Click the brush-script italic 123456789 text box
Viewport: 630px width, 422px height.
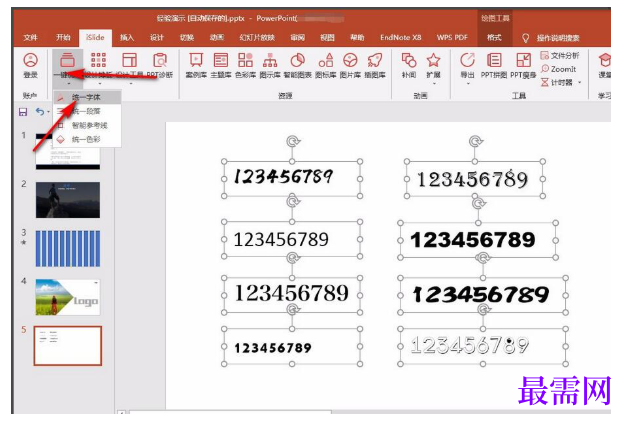[x=292, y=178]
